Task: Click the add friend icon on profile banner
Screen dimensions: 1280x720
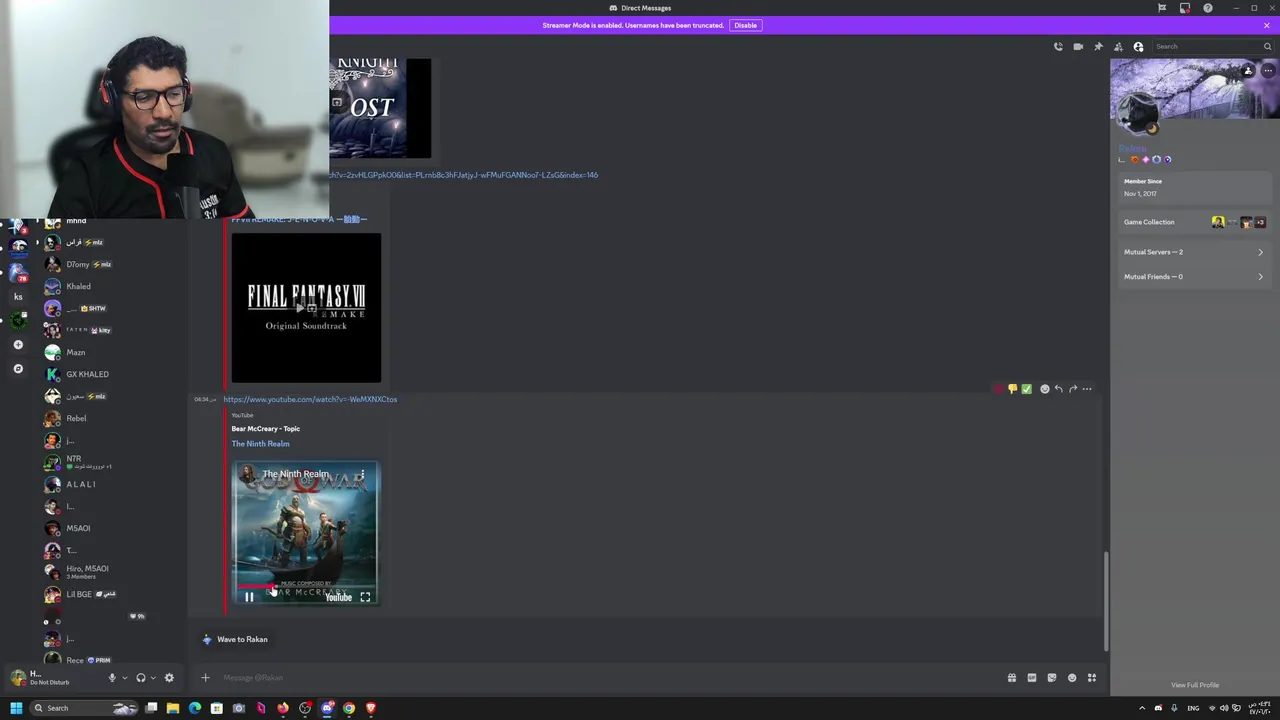Action: (x=1248, y=71)
